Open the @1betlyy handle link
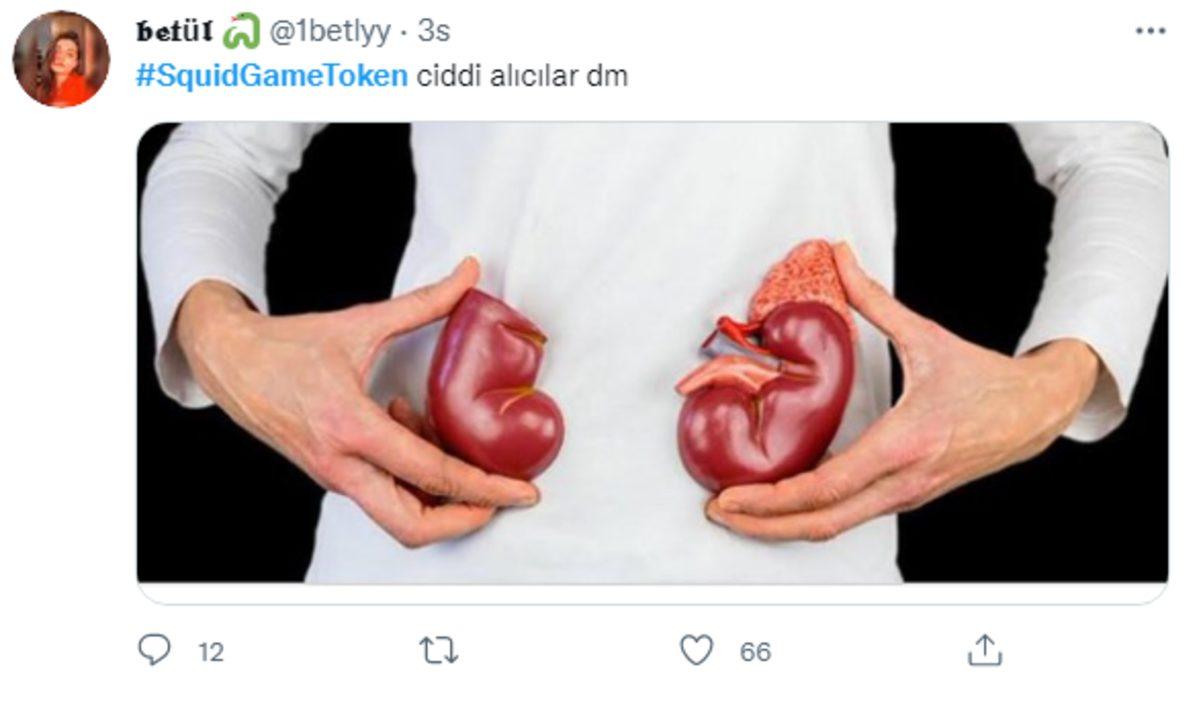 click(327, 32)
